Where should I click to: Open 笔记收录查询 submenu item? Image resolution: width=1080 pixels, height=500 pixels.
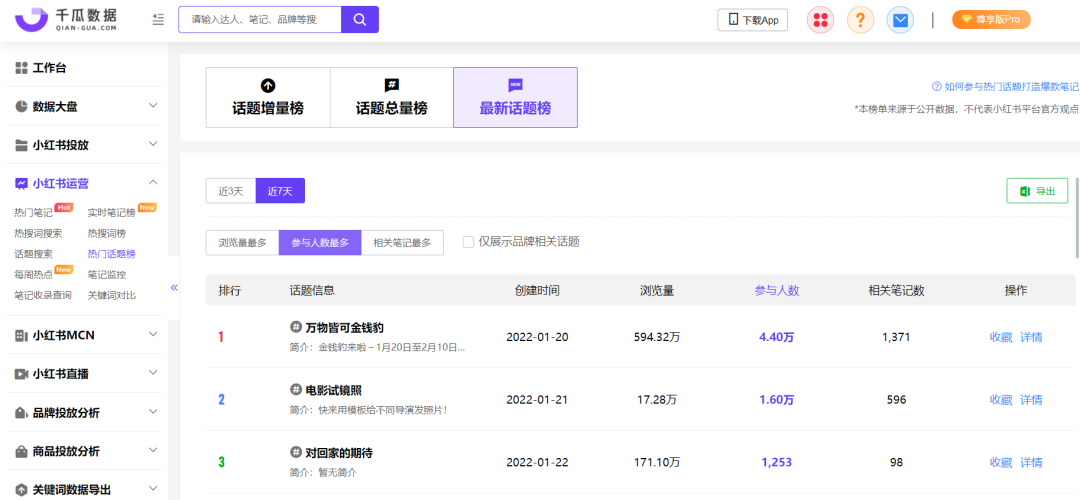coord(43,295)
